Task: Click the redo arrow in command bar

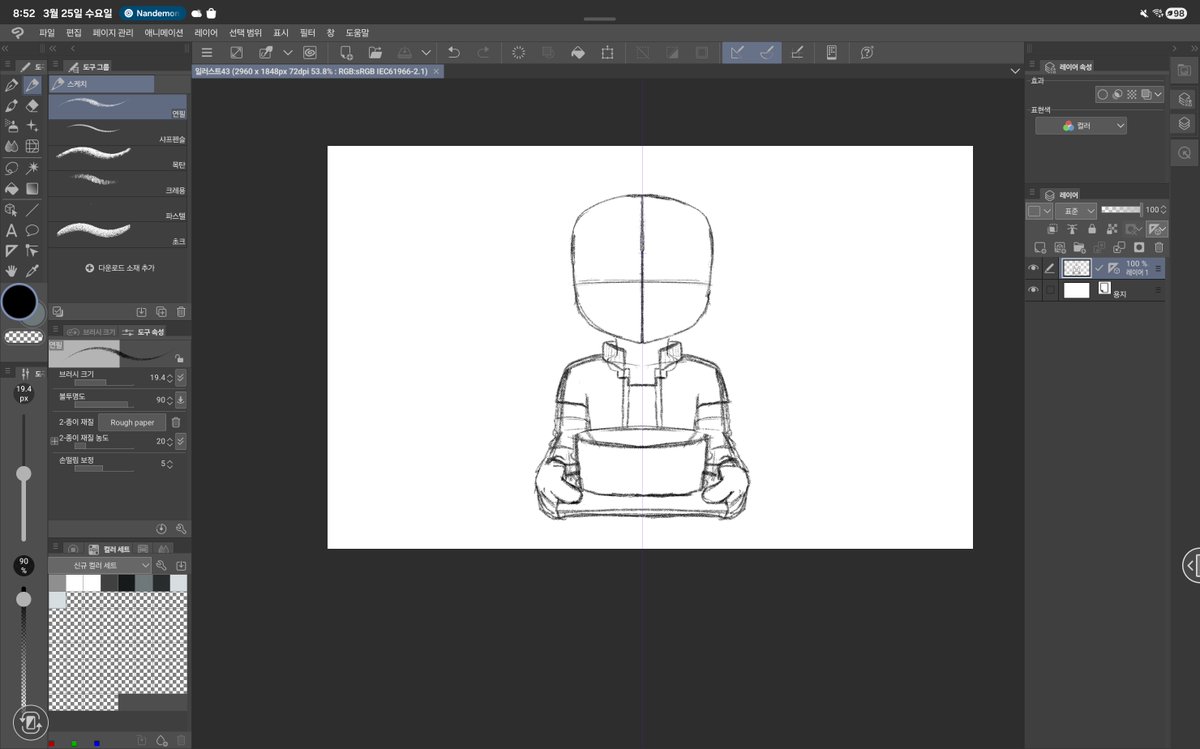Action: pos(484,52)
